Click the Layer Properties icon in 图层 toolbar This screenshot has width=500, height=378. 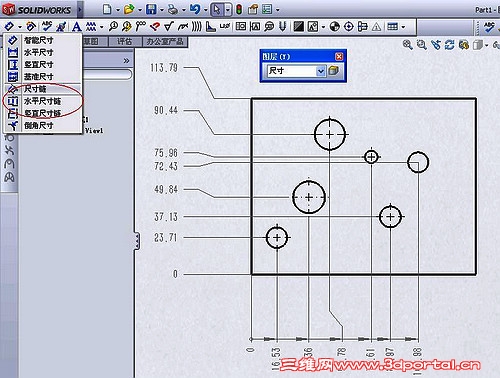(x=333, y=71)
